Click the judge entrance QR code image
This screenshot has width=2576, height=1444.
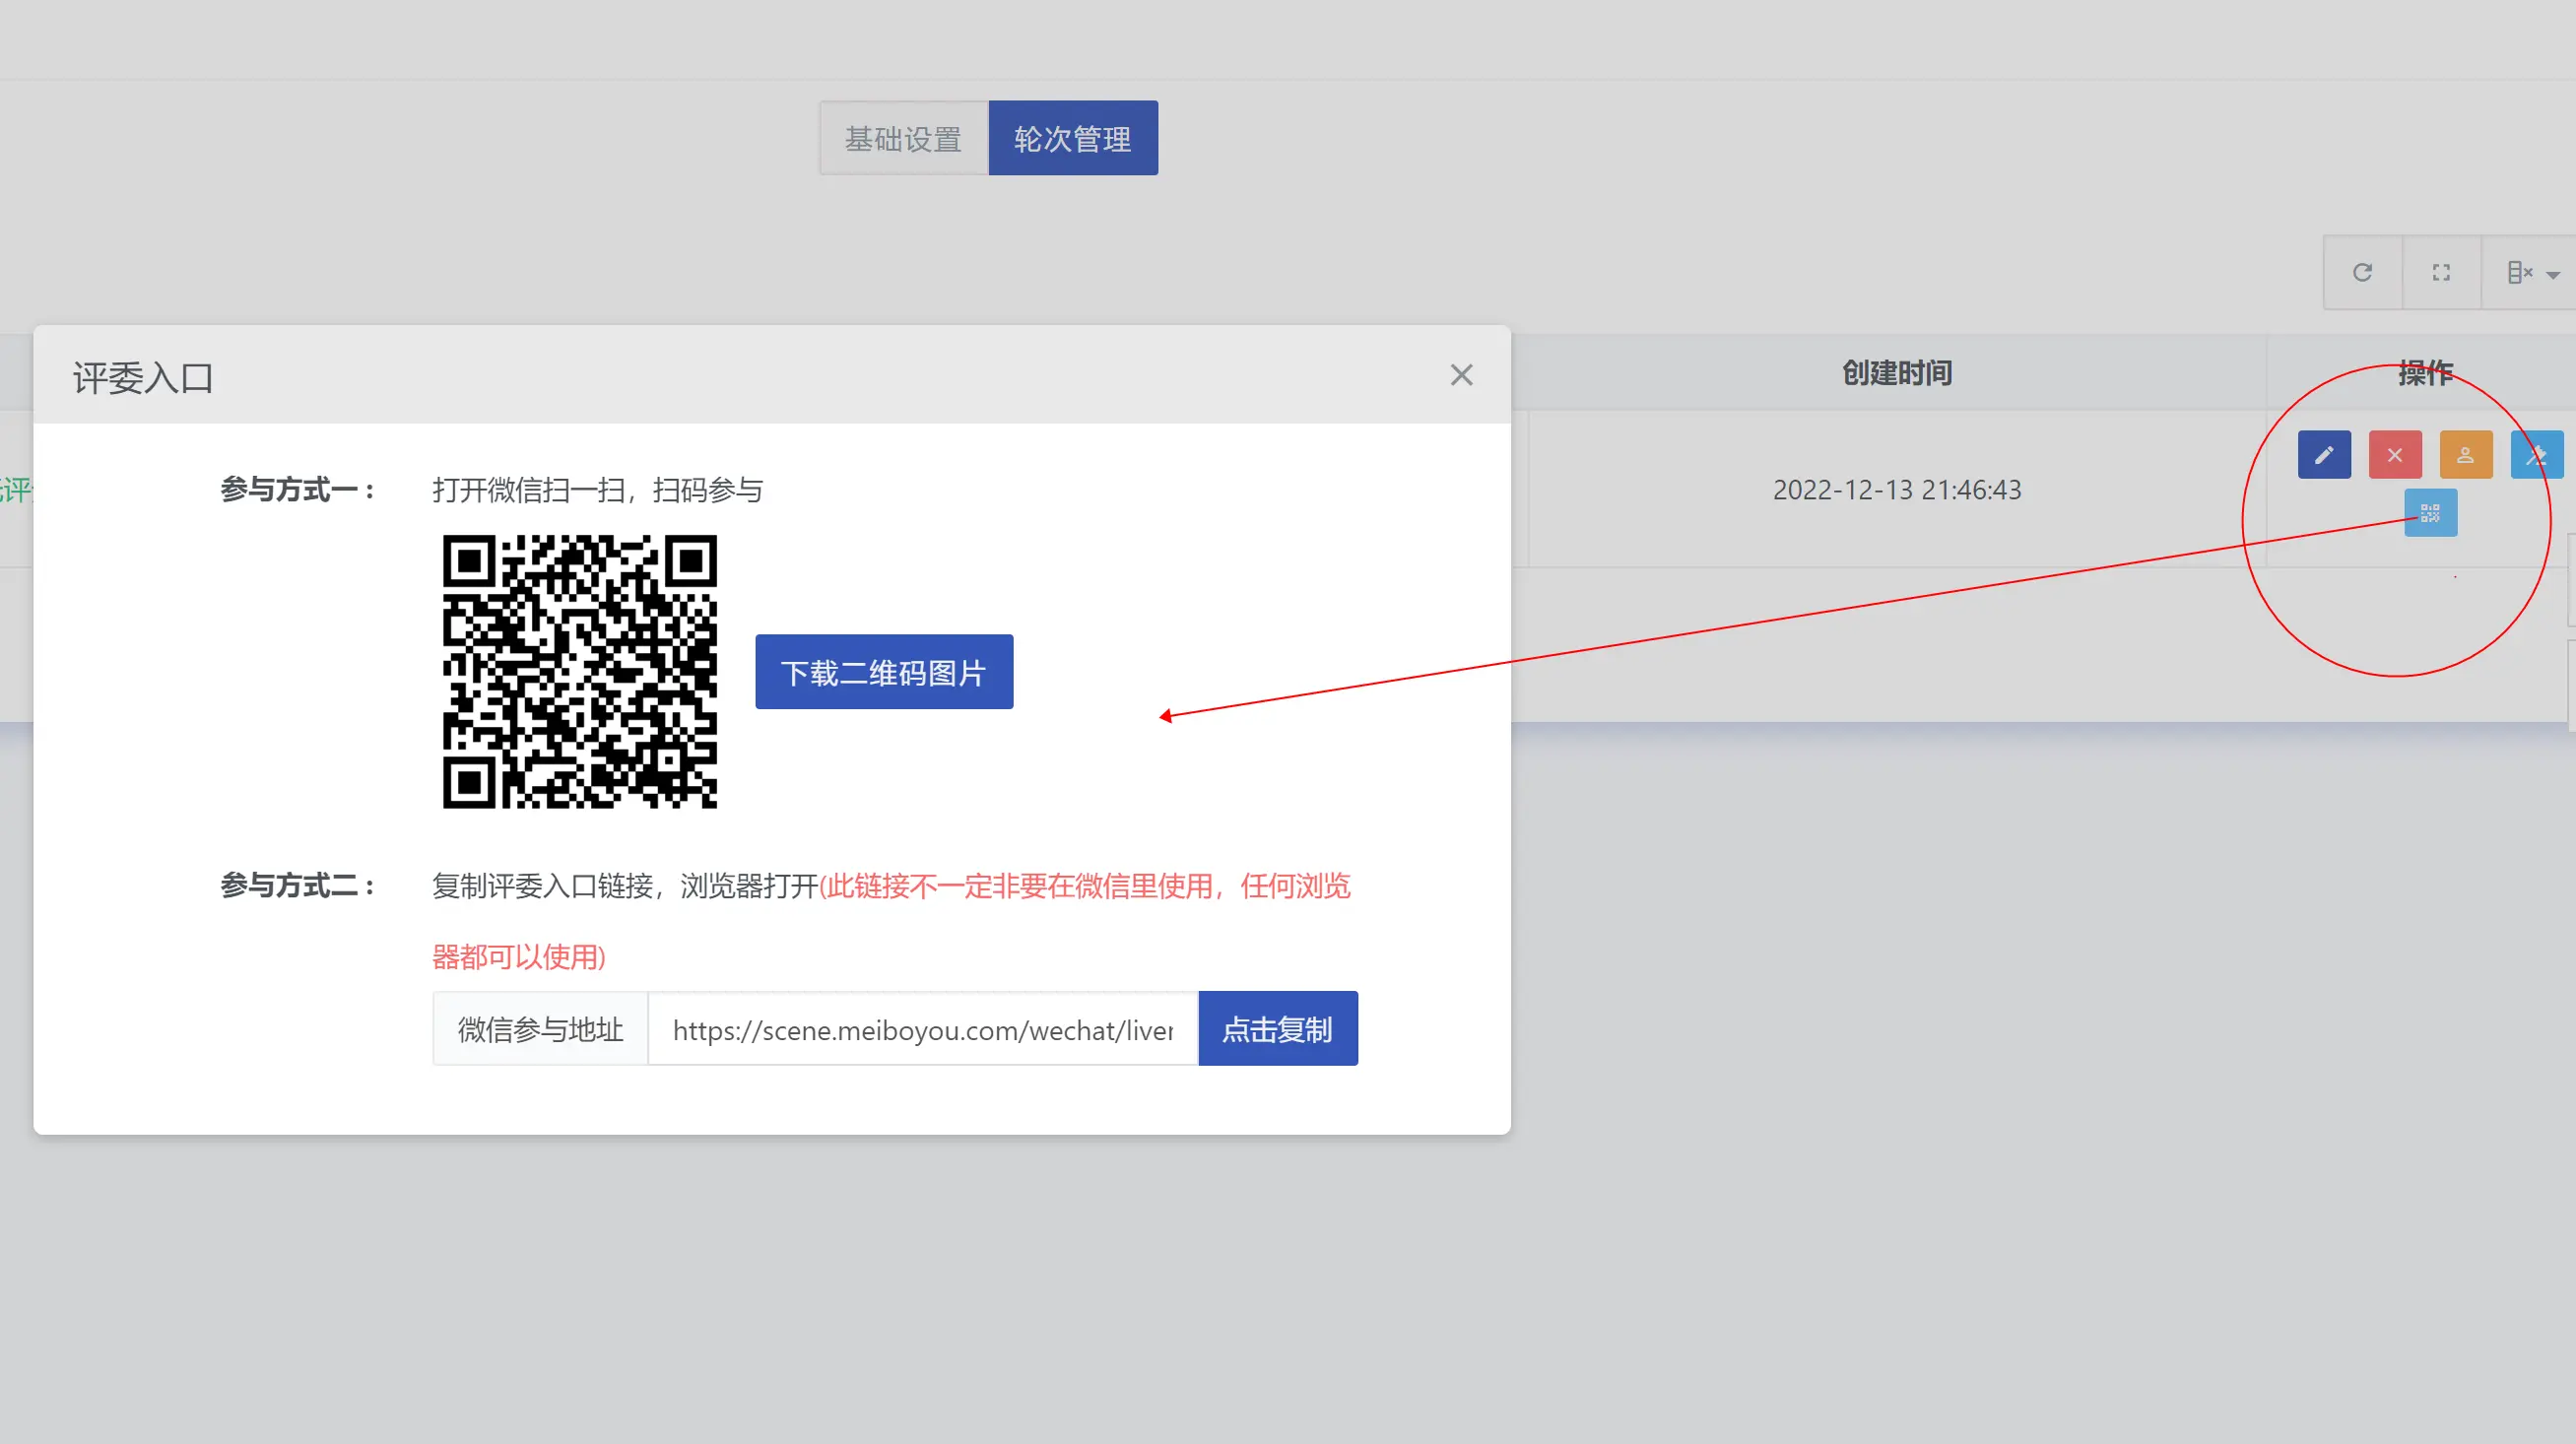pos(579,671)
